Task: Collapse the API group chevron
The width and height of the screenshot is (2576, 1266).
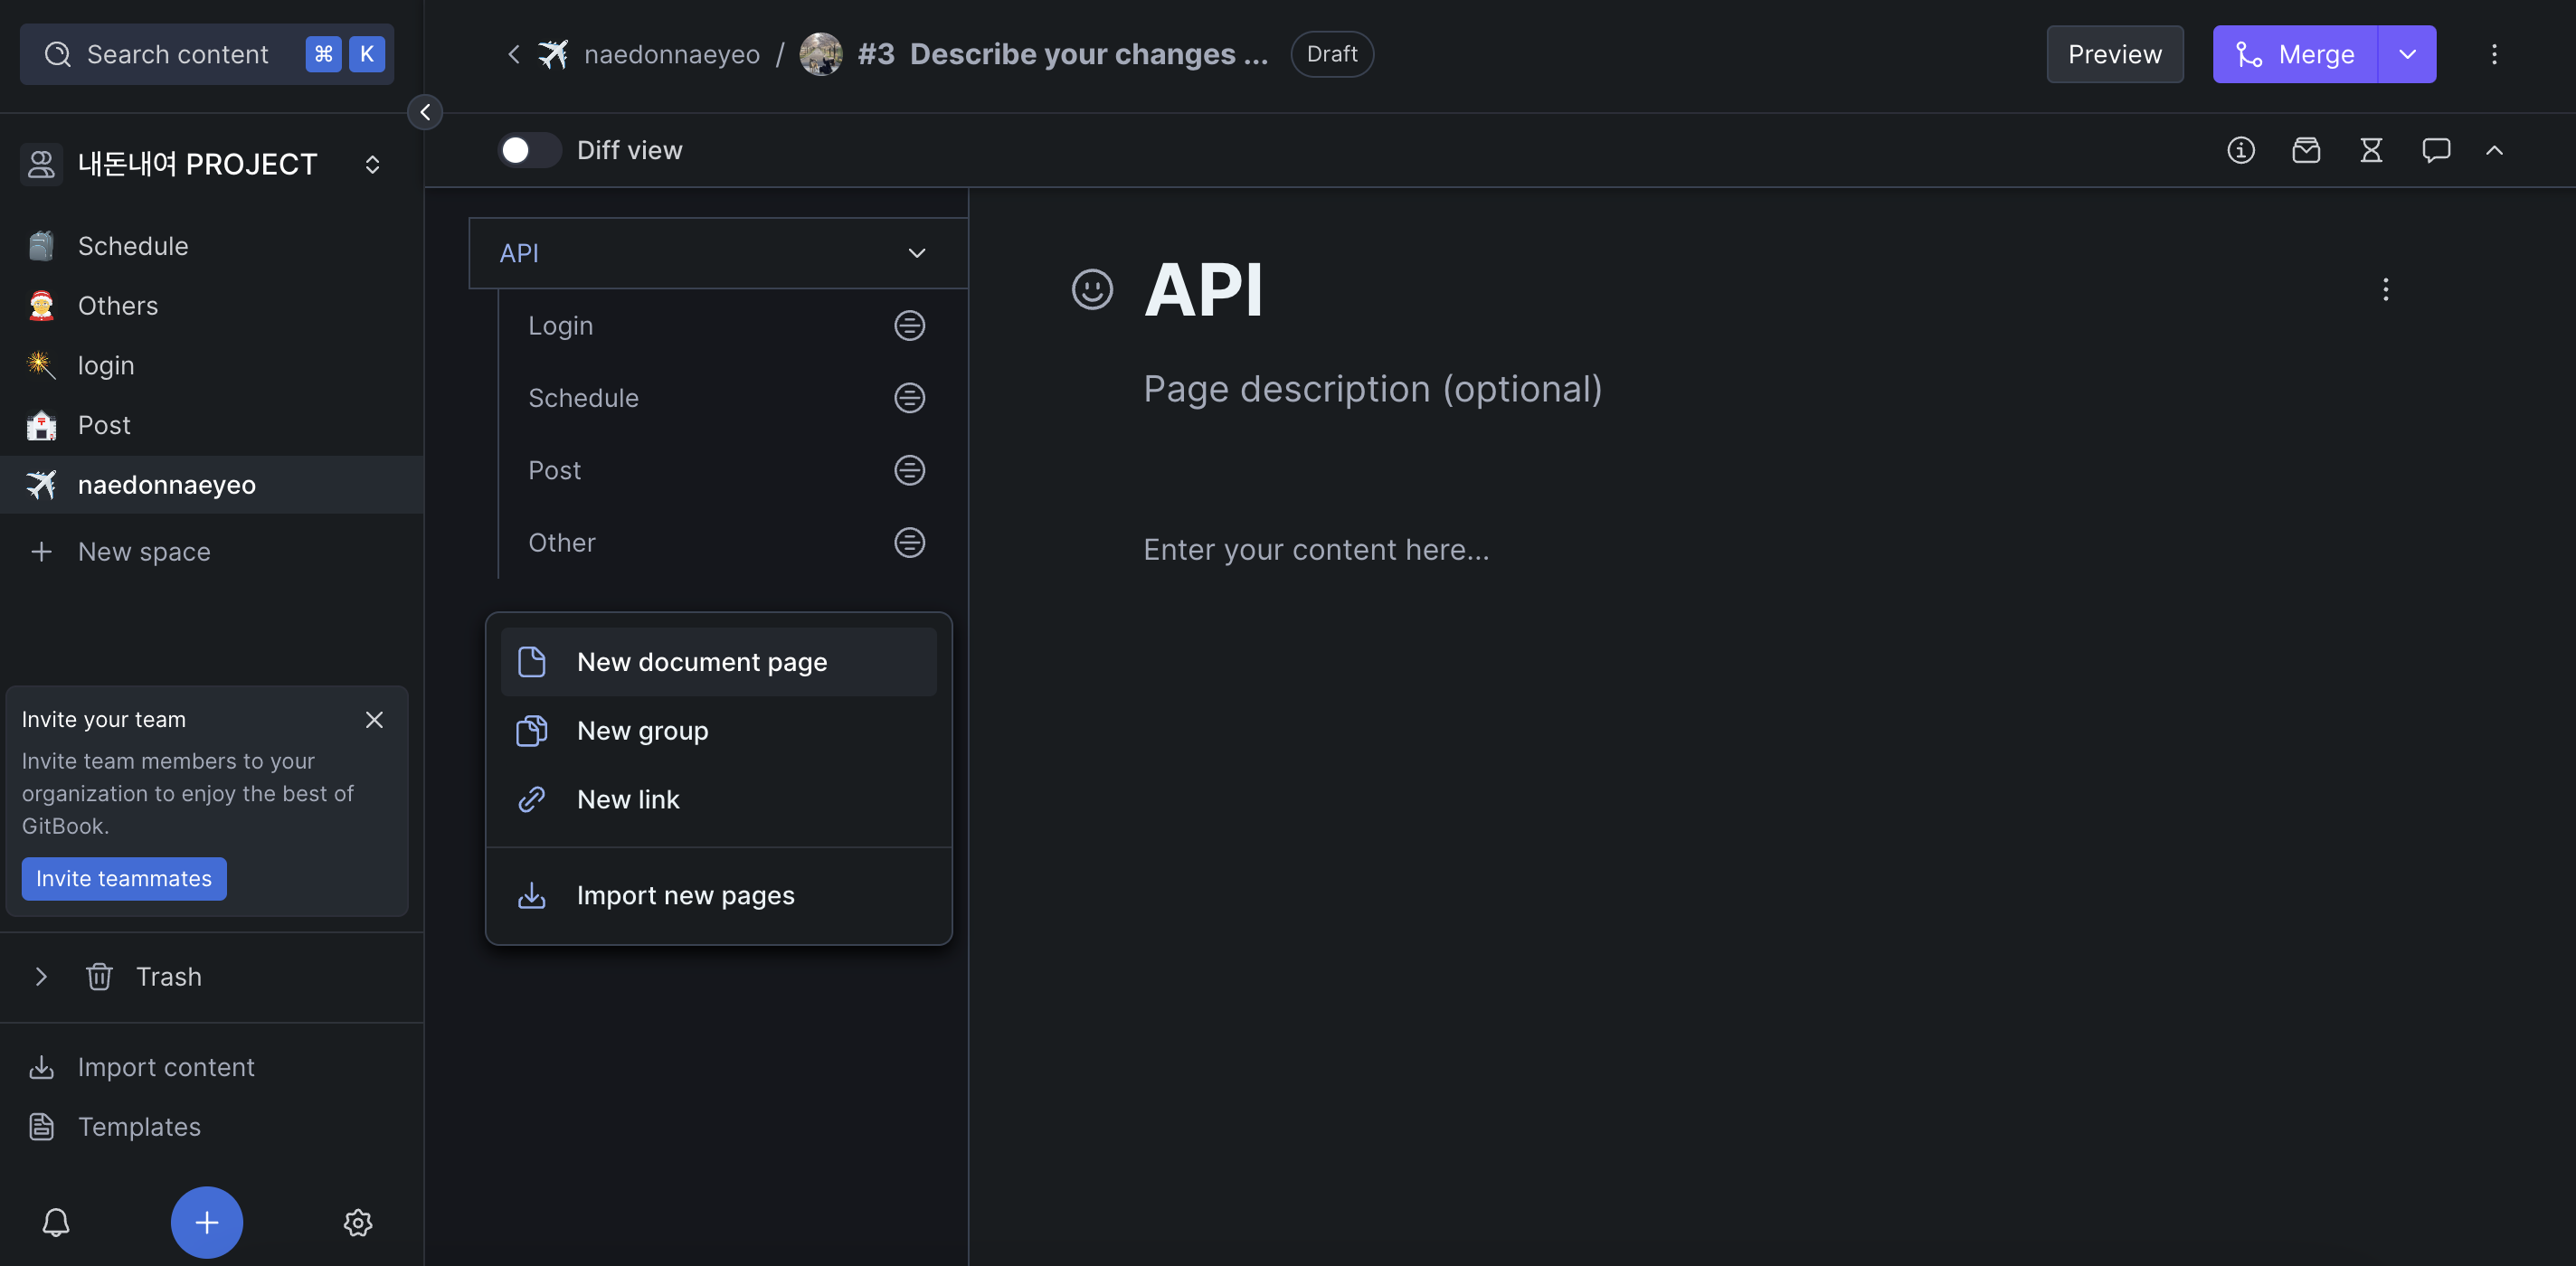Action: (x=916, y=253)
